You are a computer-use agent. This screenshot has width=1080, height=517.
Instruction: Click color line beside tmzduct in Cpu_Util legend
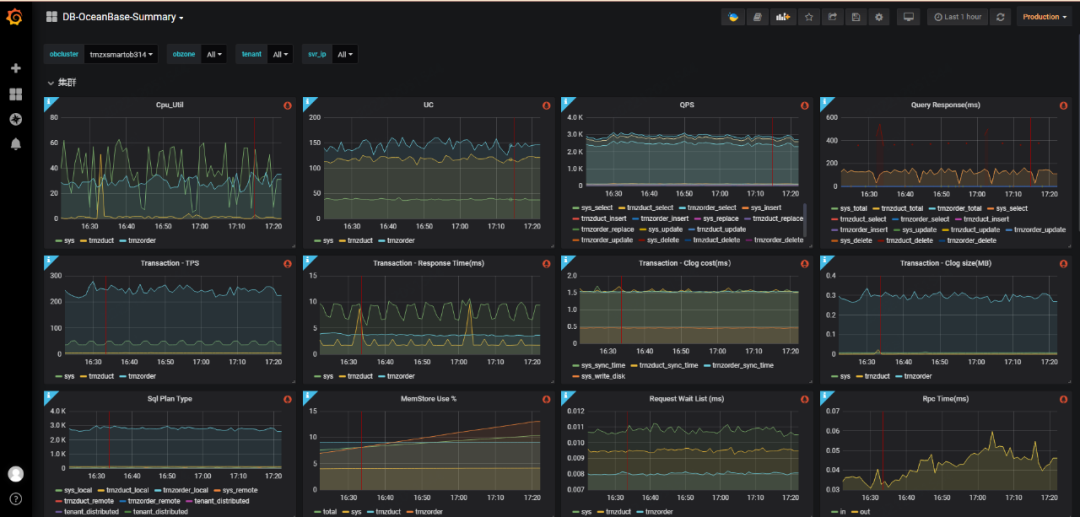click(85, 241)
